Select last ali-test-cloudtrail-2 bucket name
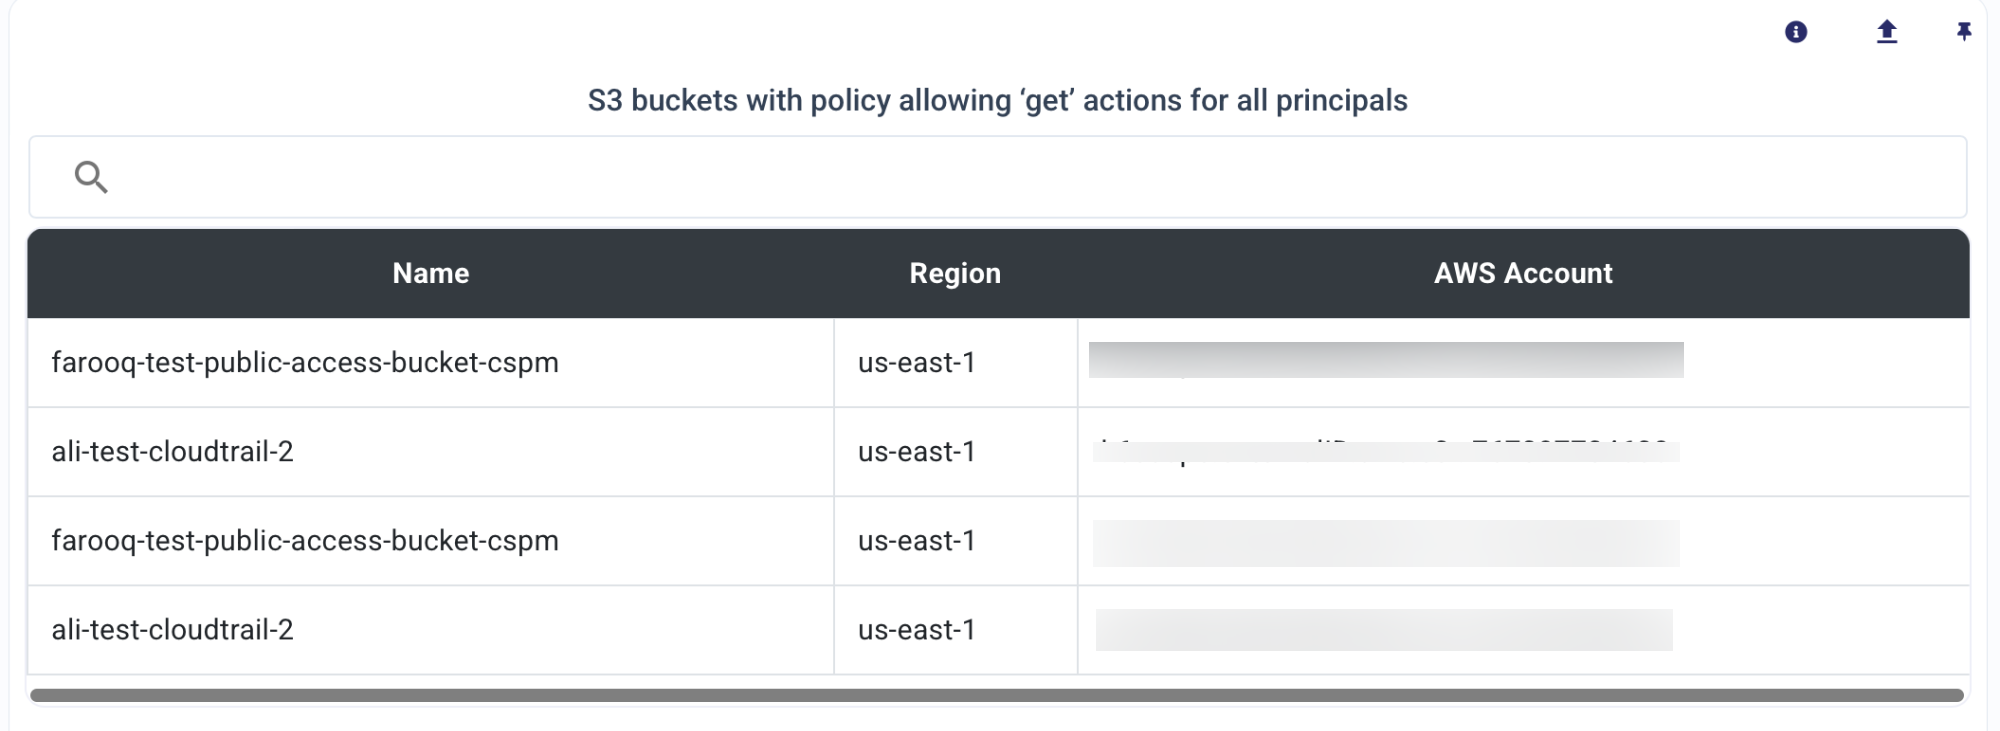 (173, 629)
